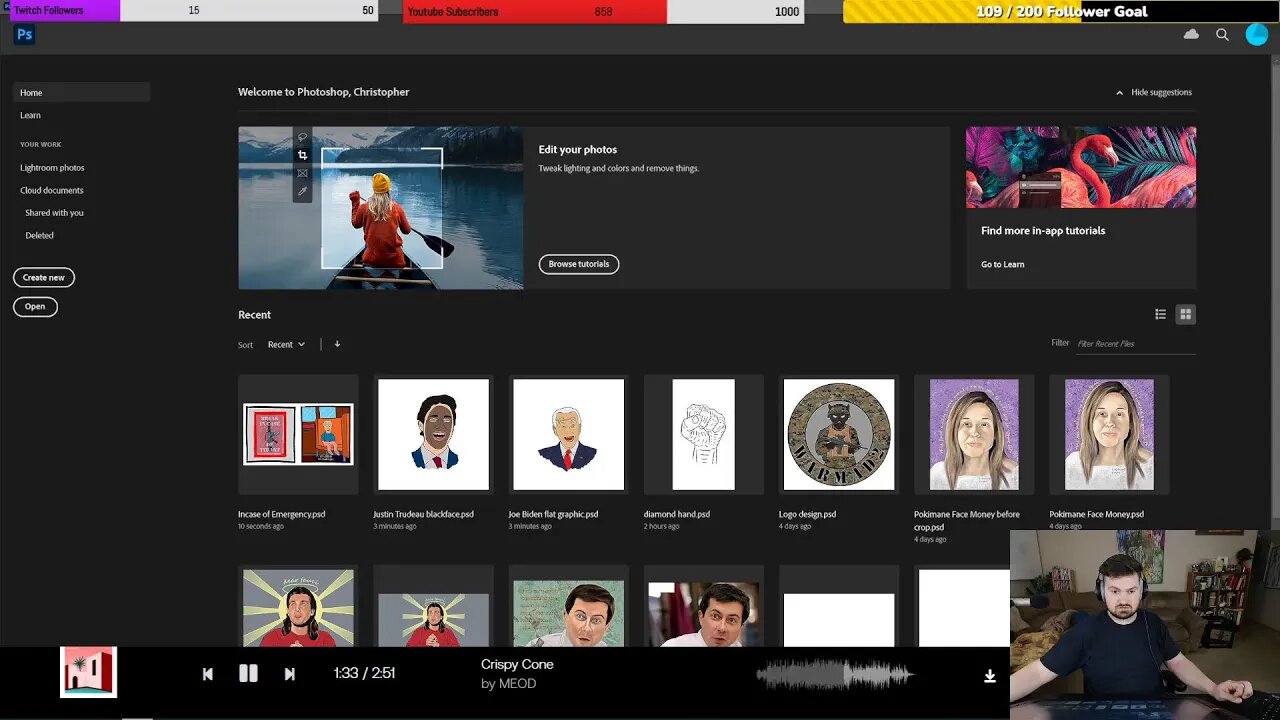Open the Pokimane Face Money.psd thumbnail
Viewport: 1280px width, 720px height.
pyautogui.click(x=1109, y=434)
